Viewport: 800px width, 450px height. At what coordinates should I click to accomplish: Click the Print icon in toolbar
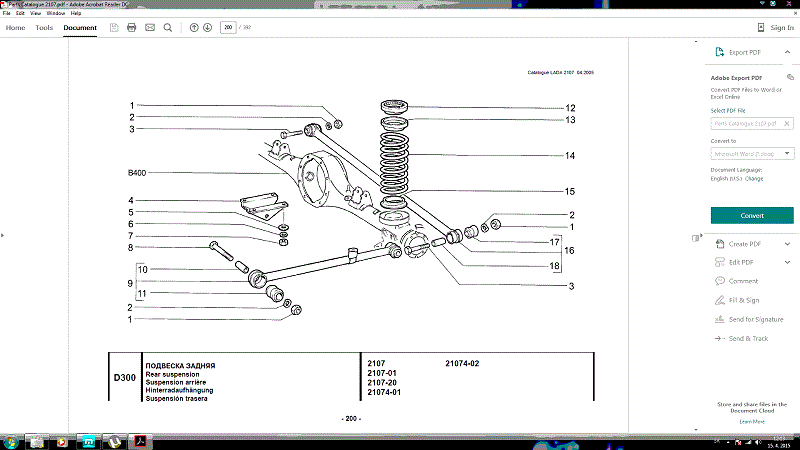132,28
